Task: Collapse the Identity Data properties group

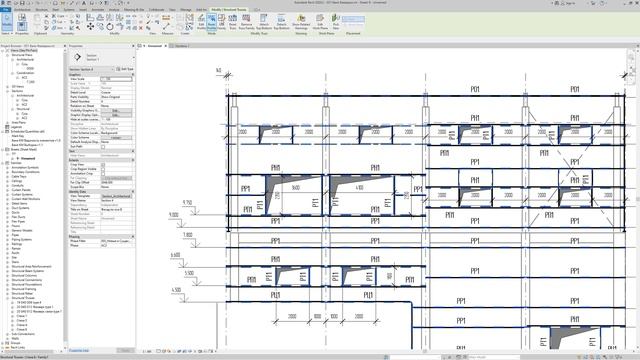Action: click(x=133, y=191)
